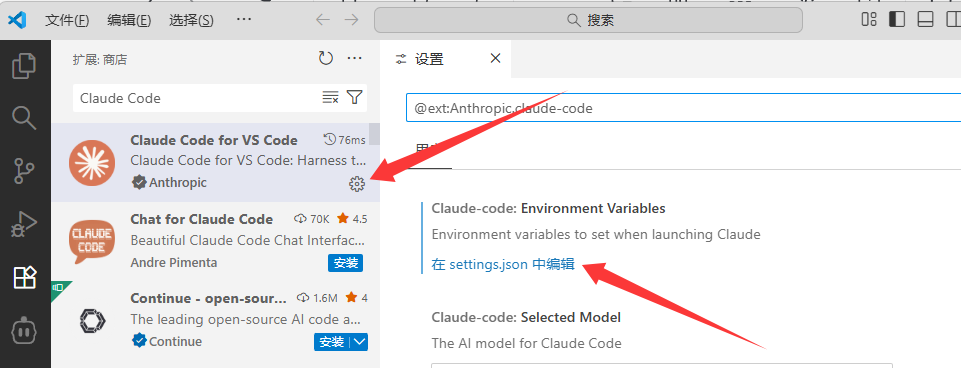This screenshot has width=961, height=368.
Task: Click the VS Code logo icon
Action: (x=17, y=20)
